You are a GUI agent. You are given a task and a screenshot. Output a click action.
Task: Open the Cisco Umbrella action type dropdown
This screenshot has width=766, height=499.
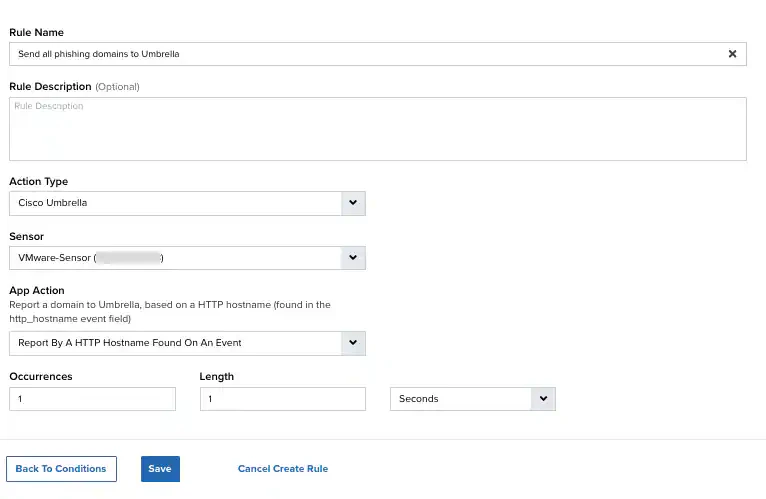click(187, 203)
